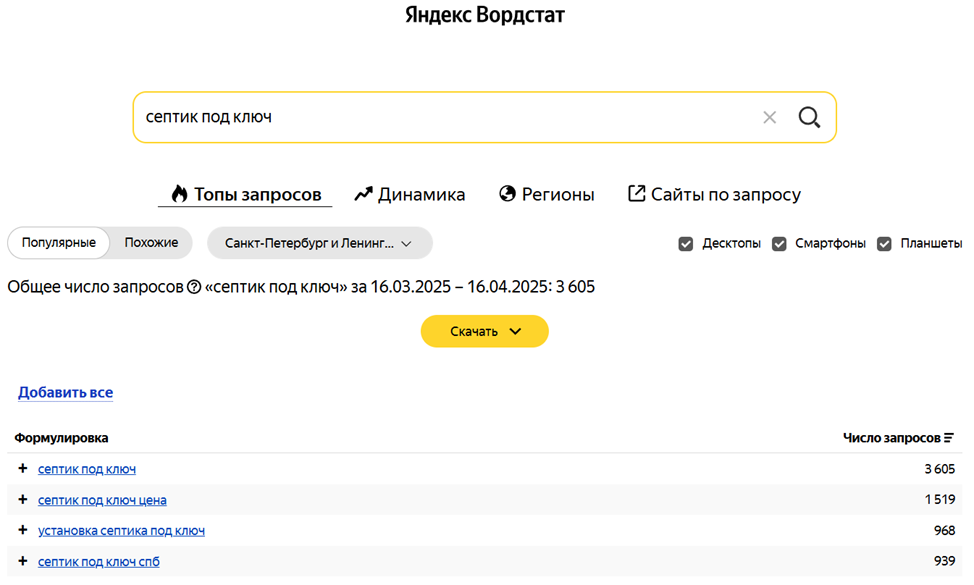Viewport: 974px width, 585px height.
Task: Click the question mark help icon
Action: [194, 287]
